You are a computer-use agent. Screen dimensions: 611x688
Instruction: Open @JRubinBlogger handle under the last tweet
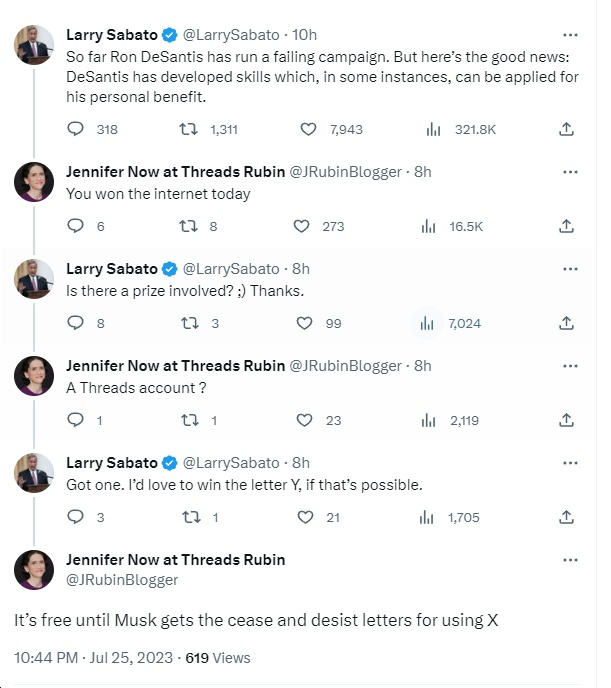tap(122, 580)
